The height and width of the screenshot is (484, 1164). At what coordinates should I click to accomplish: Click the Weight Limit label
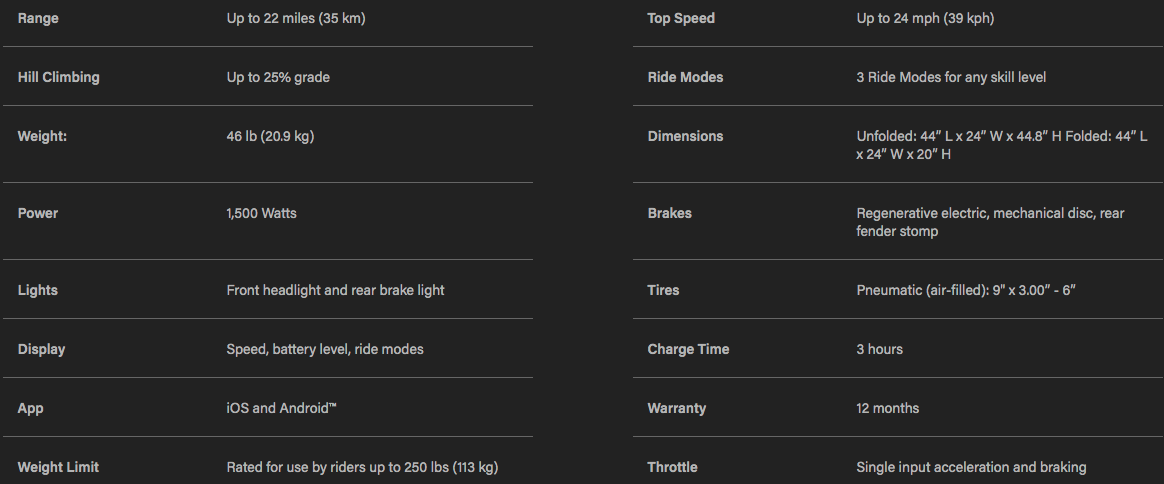(x=58, y=468)
